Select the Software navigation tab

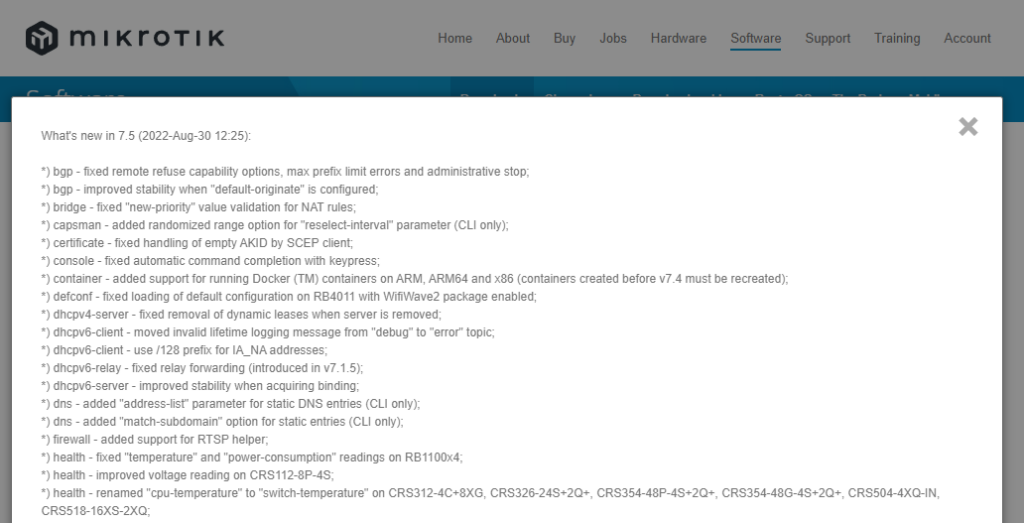[756, 39]
